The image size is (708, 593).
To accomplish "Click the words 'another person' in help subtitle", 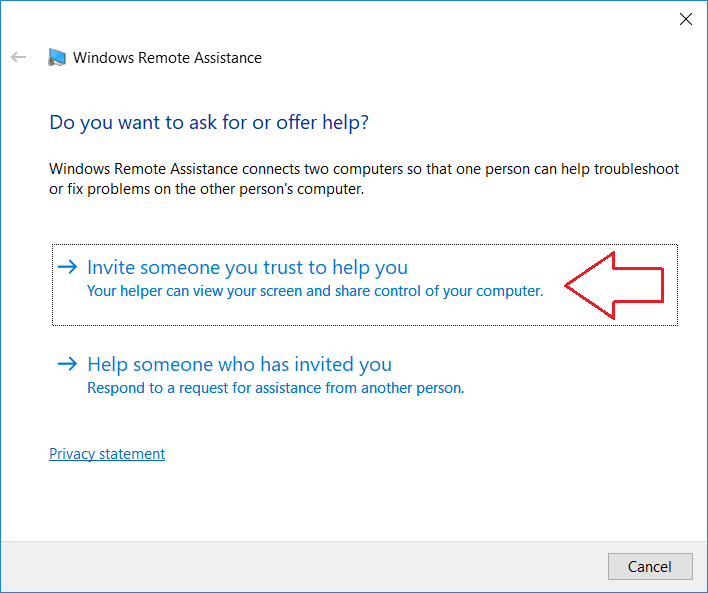I will [412, 388].
